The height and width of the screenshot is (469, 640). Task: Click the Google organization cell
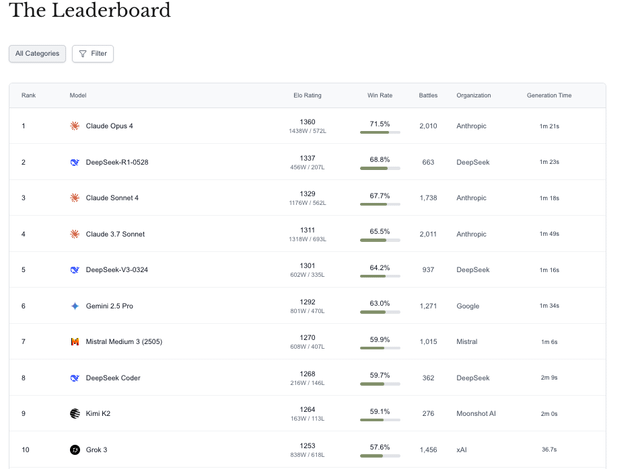tap(468, 306)
